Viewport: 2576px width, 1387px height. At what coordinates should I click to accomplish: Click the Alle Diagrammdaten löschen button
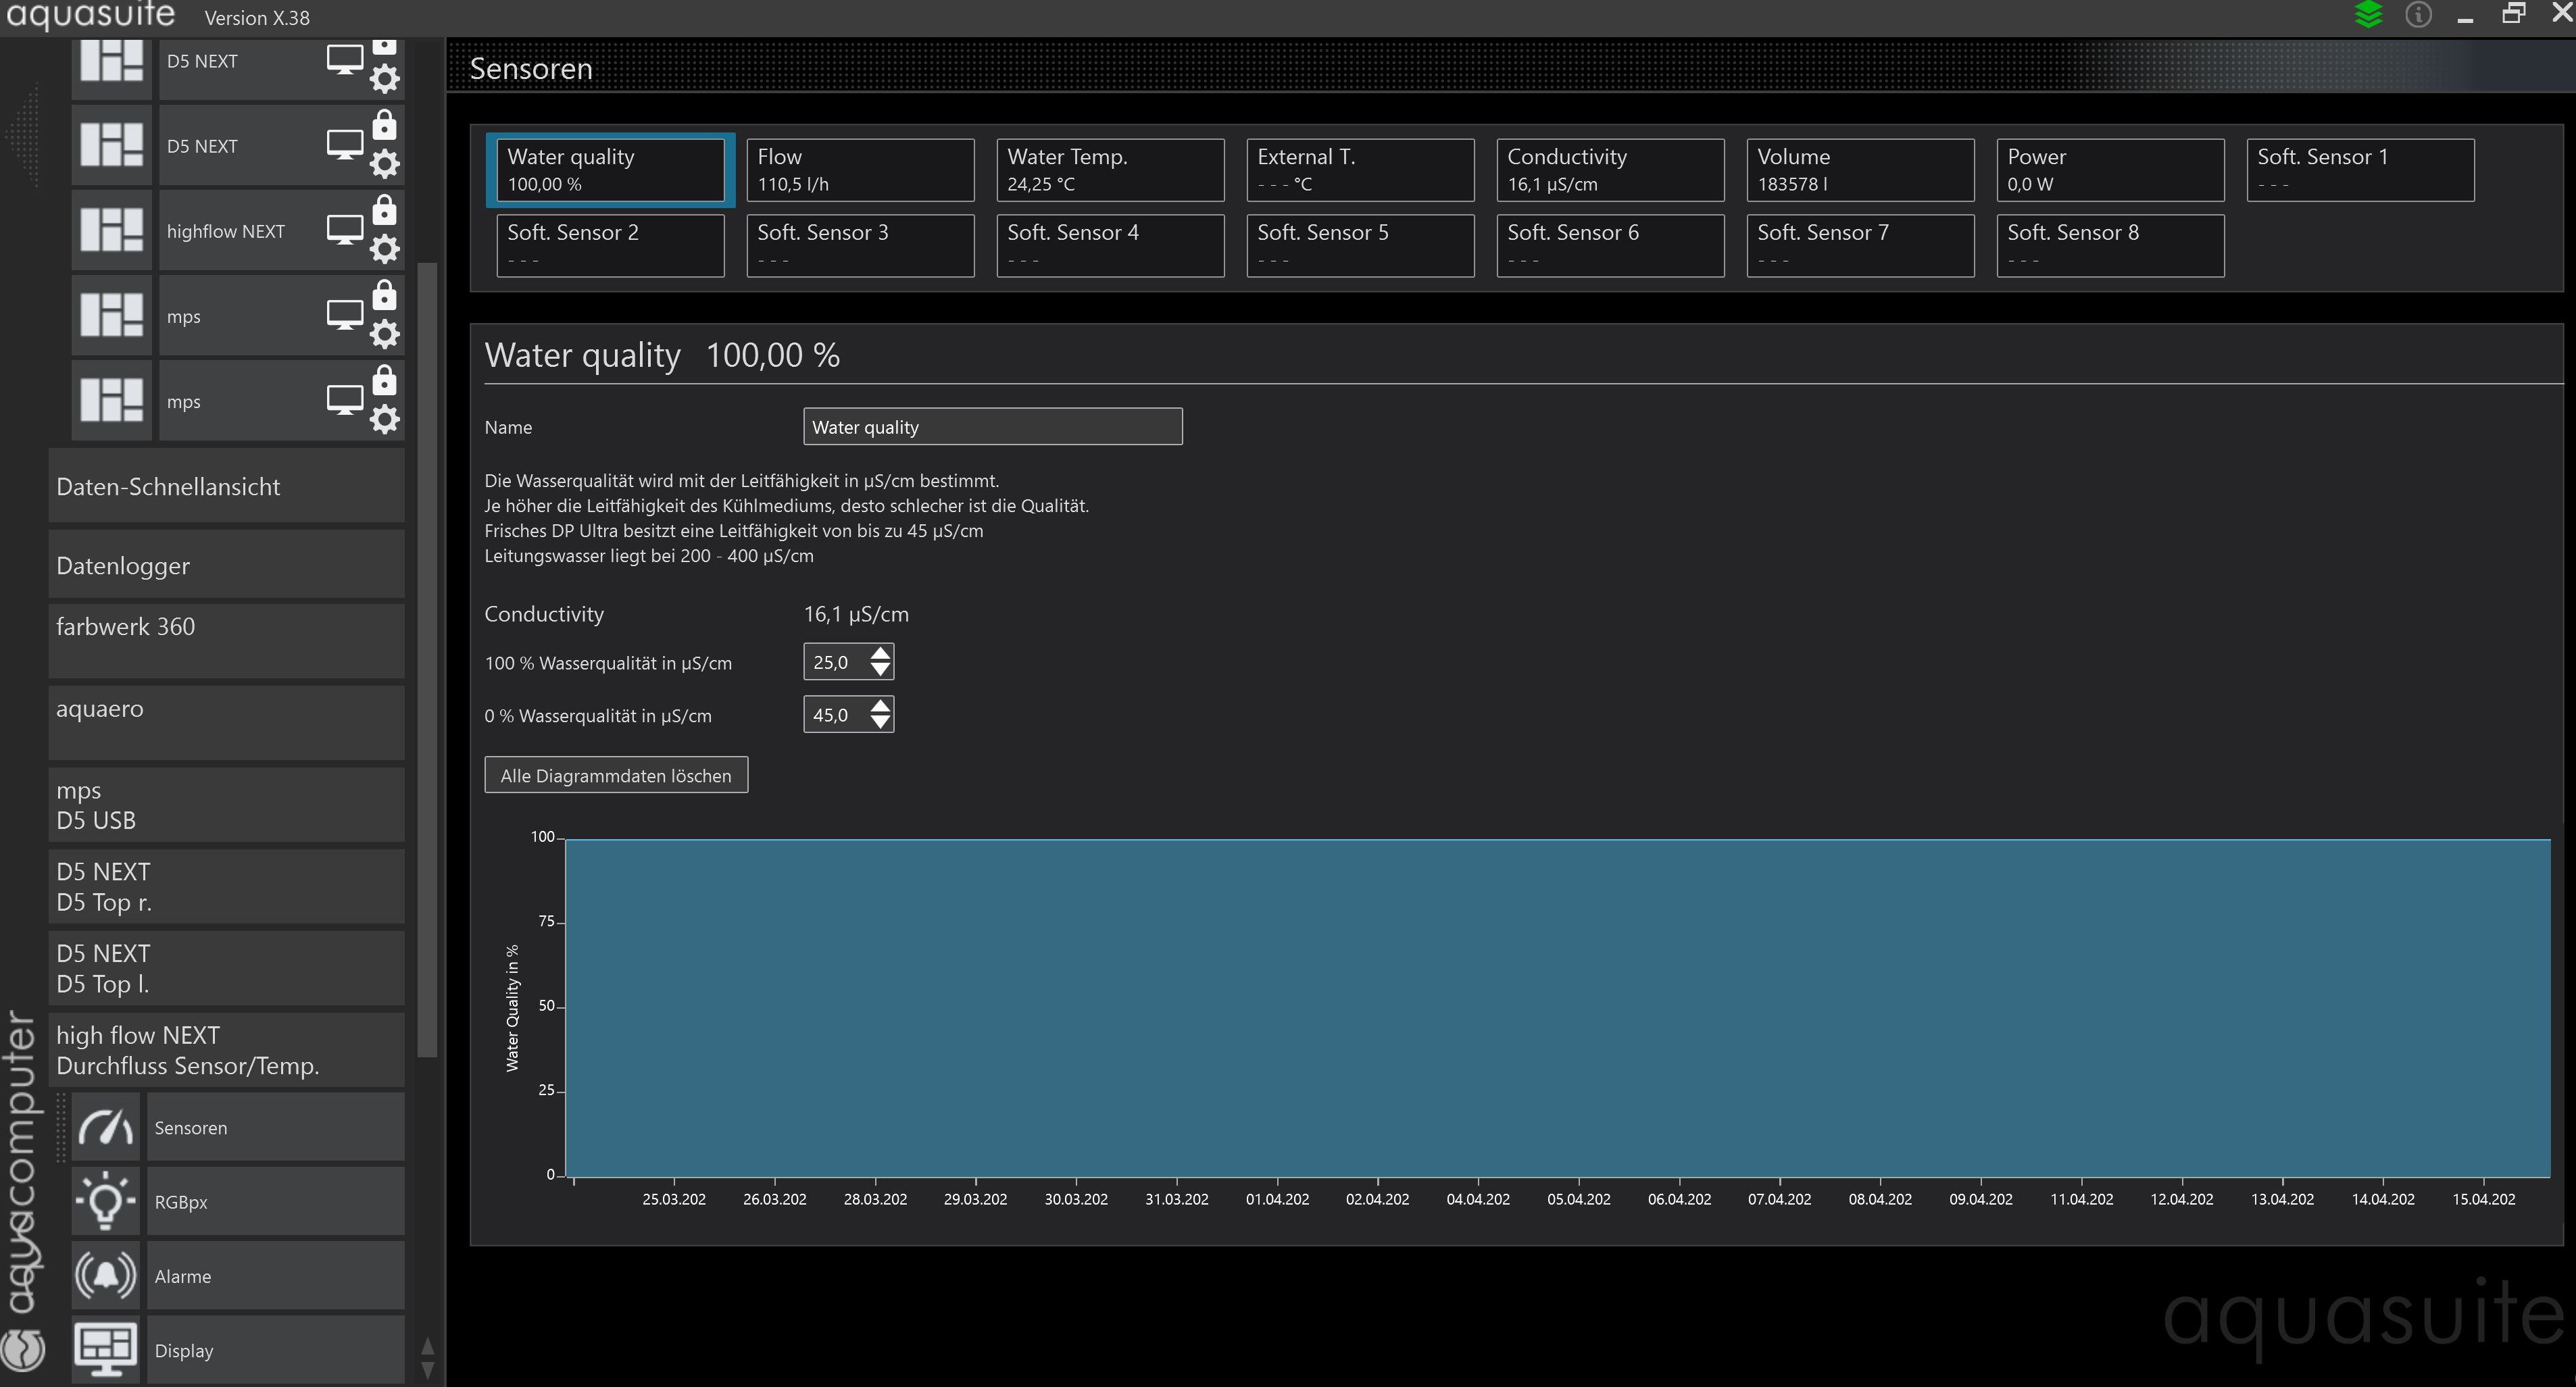[x=616, y=775]
